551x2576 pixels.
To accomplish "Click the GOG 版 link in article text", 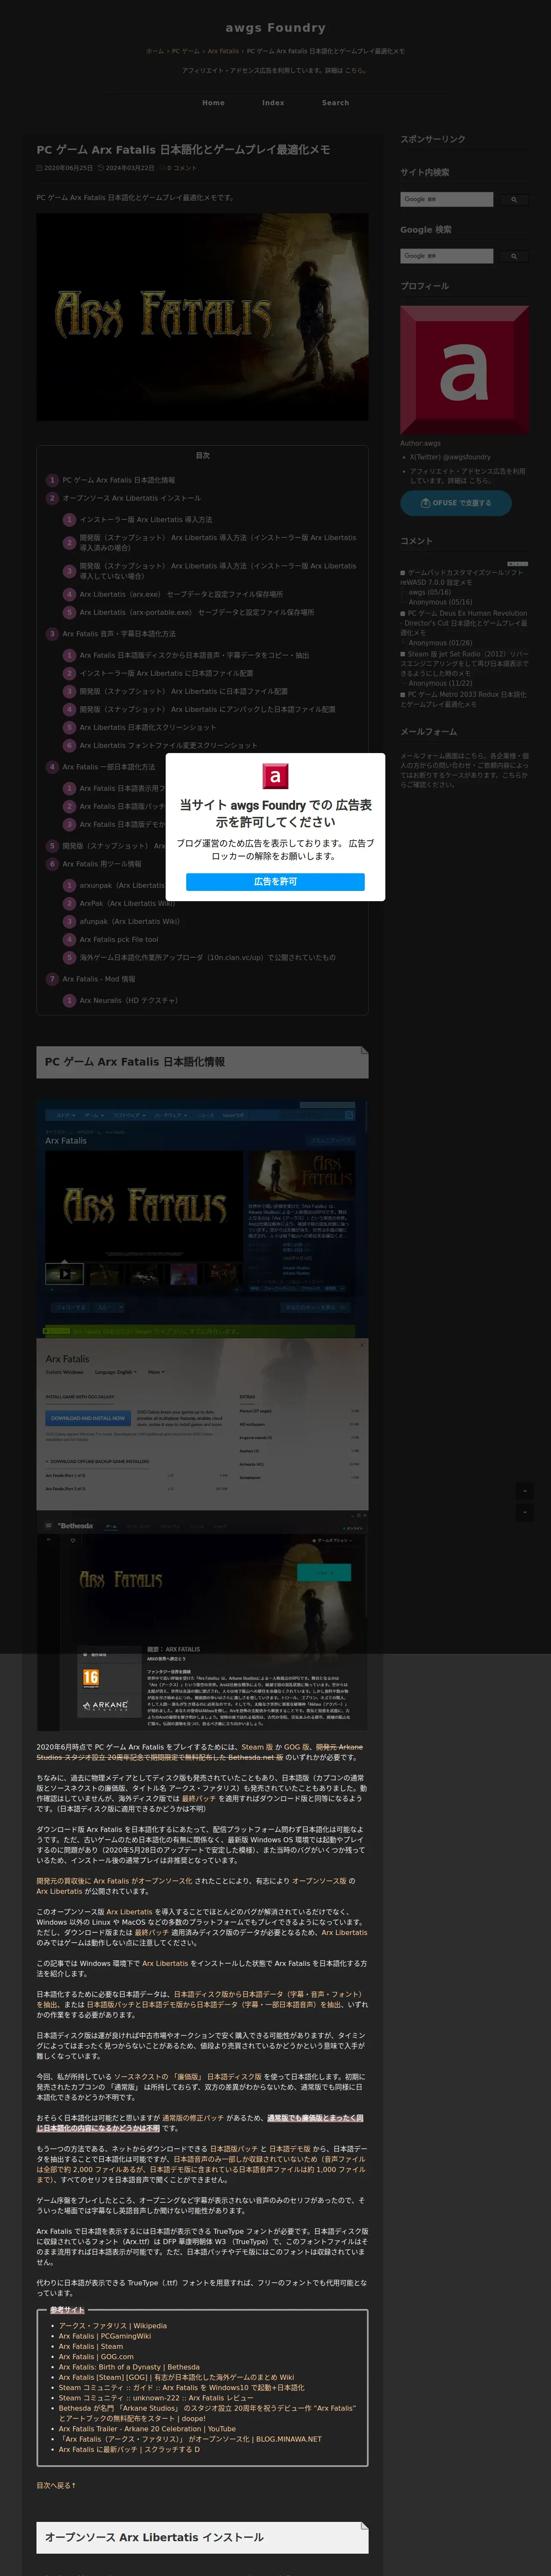I will (297, 1747).
